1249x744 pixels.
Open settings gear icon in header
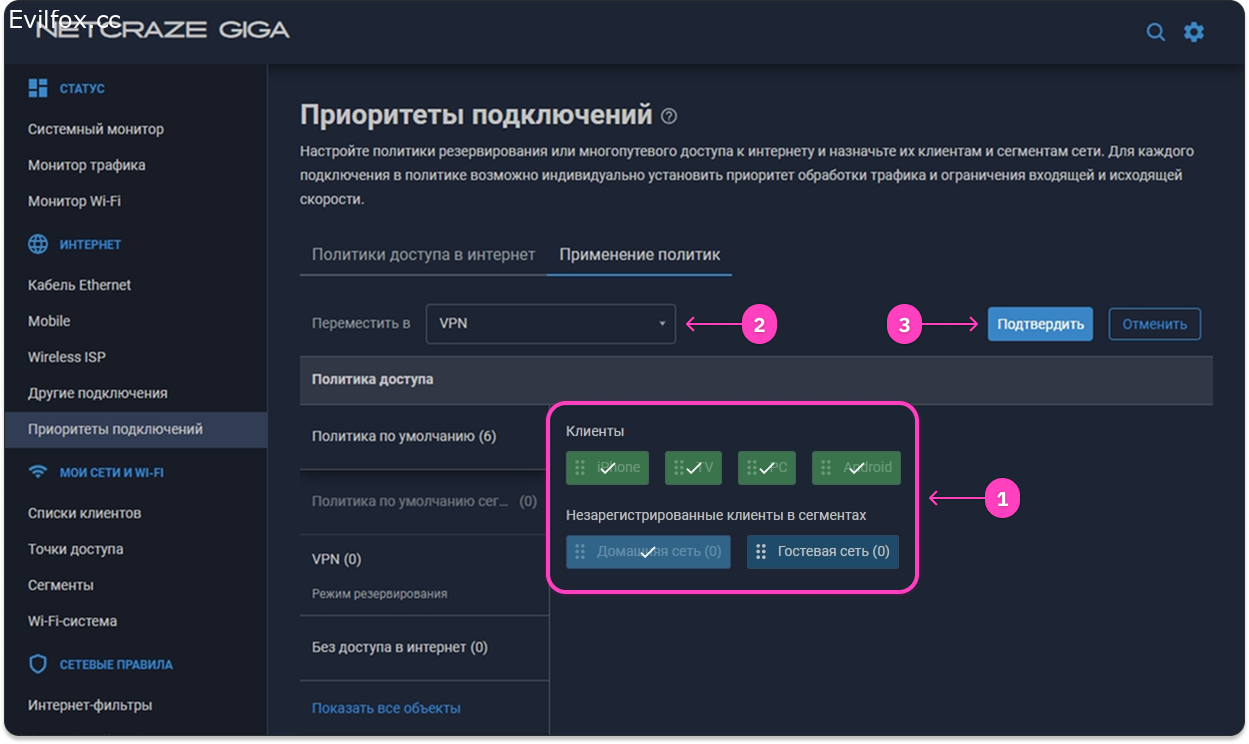coord(1194,32)
